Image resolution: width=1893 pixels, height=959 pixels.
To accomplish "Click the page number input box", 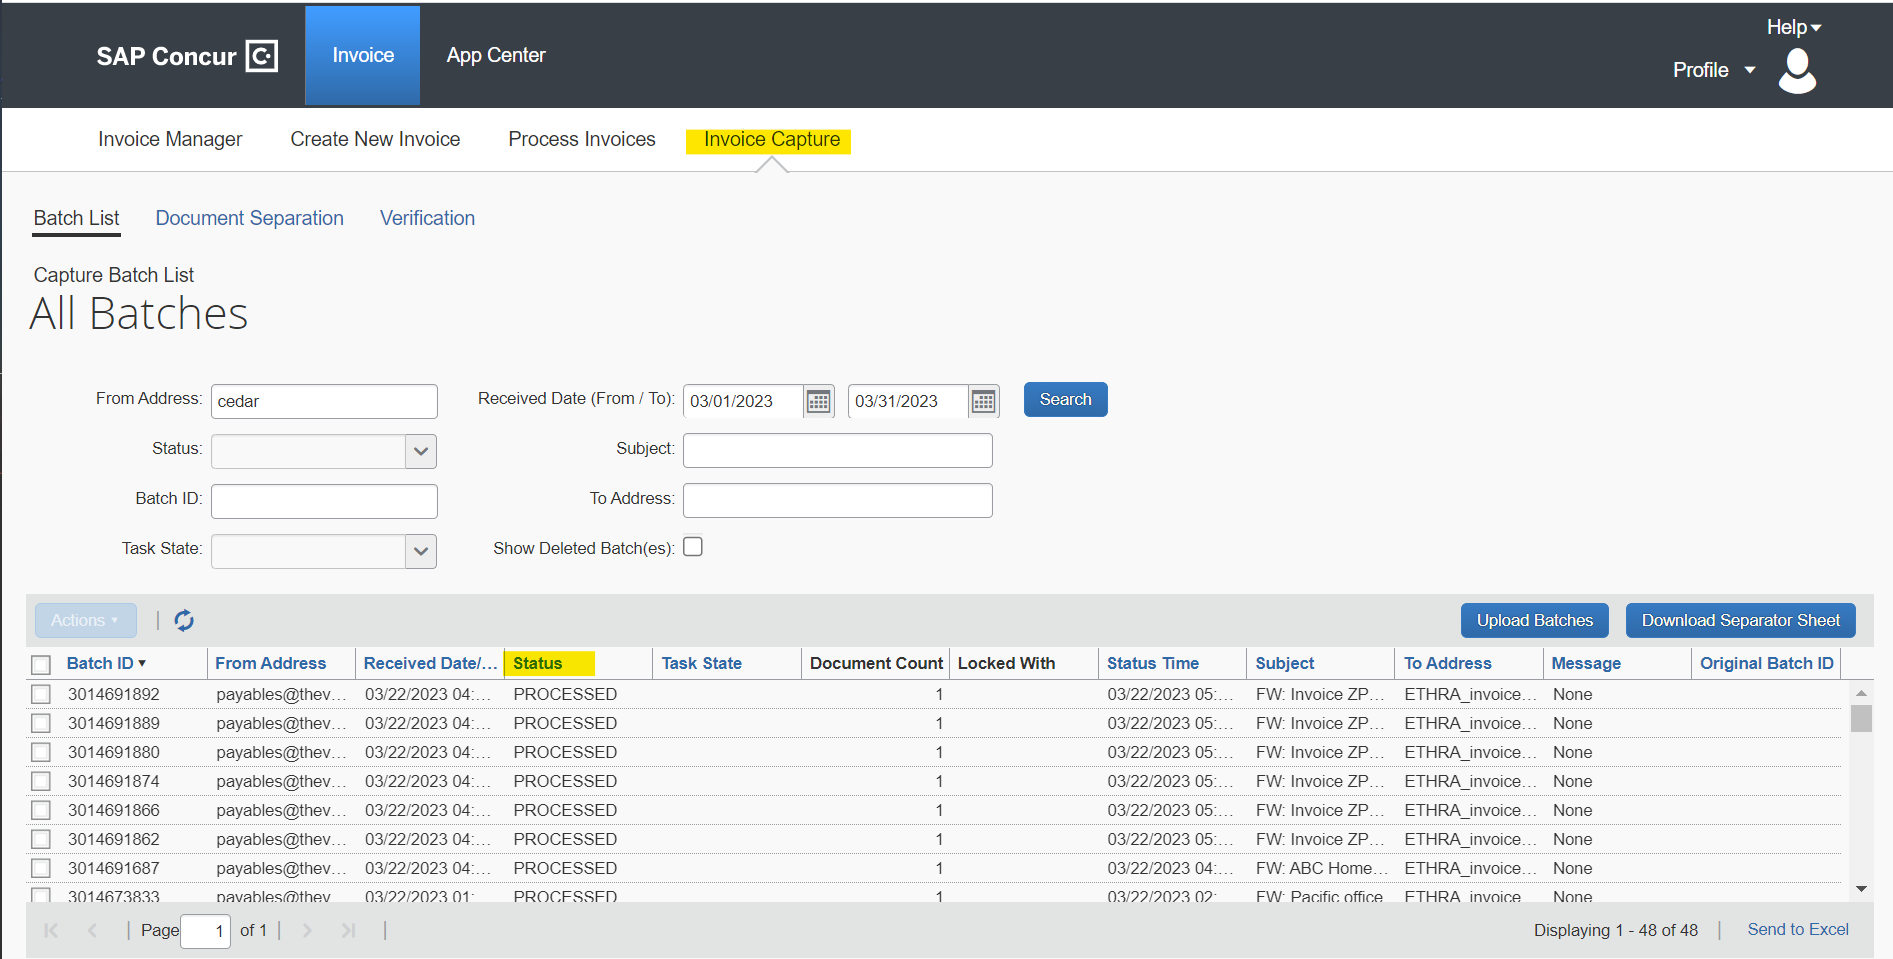I will pos(205,931).
